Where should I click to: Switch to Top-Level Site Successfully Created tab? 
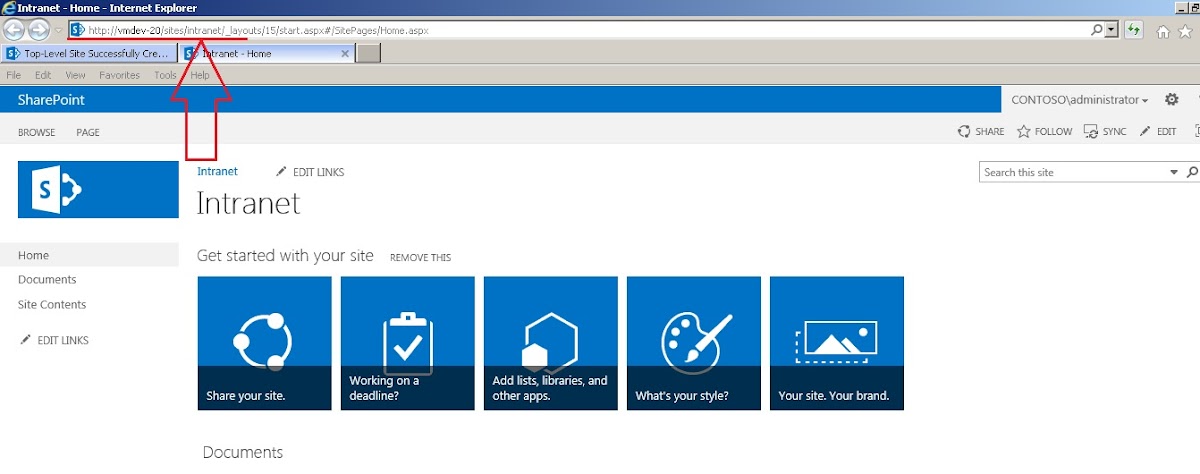tap(89, 53)
